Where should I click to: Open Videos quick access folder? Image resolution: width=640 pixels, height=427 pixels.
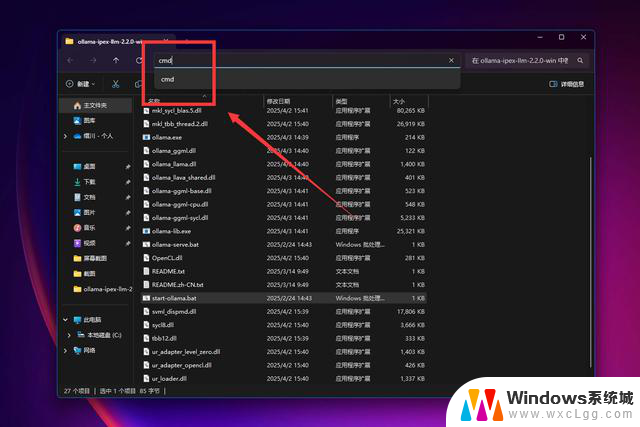(89, 243)
